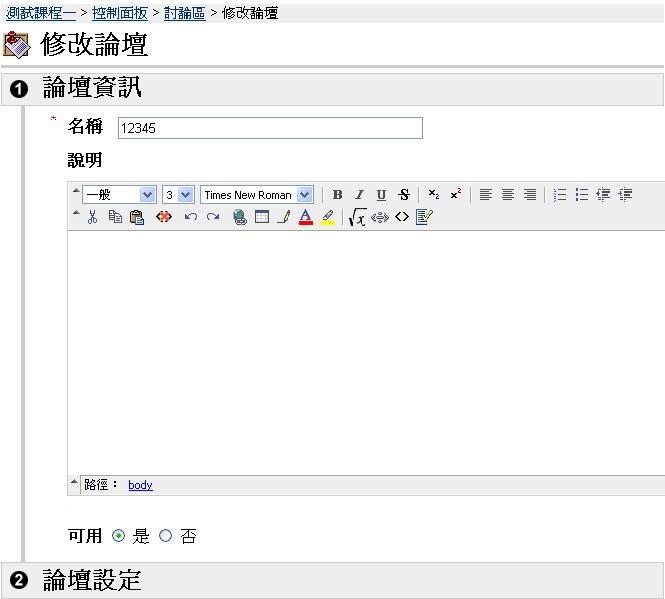Open the font size dropdown showing 3
Screen dimensions: 665x599
[x=178, y=195]
